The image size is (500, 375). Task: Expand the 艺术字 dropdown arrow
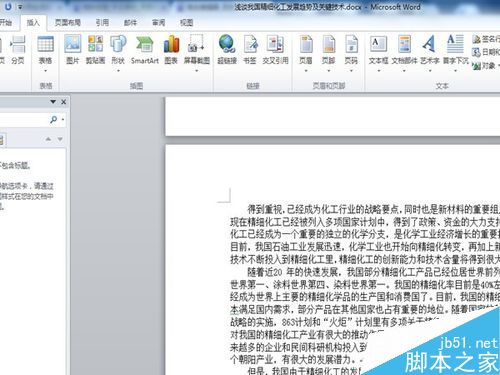tap(430, 71)
